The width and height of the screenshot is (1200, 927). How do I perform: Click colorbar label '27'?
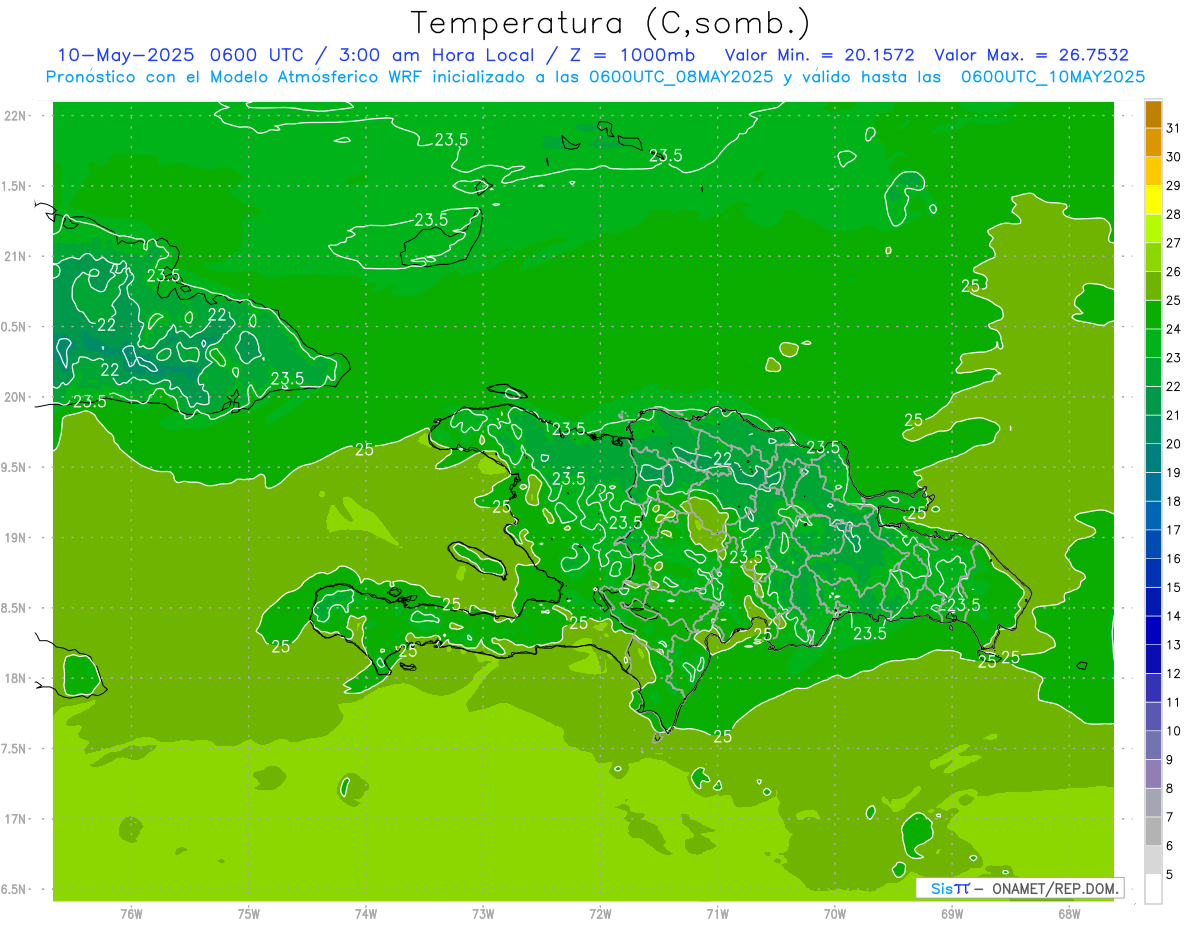coord(1174,243)
